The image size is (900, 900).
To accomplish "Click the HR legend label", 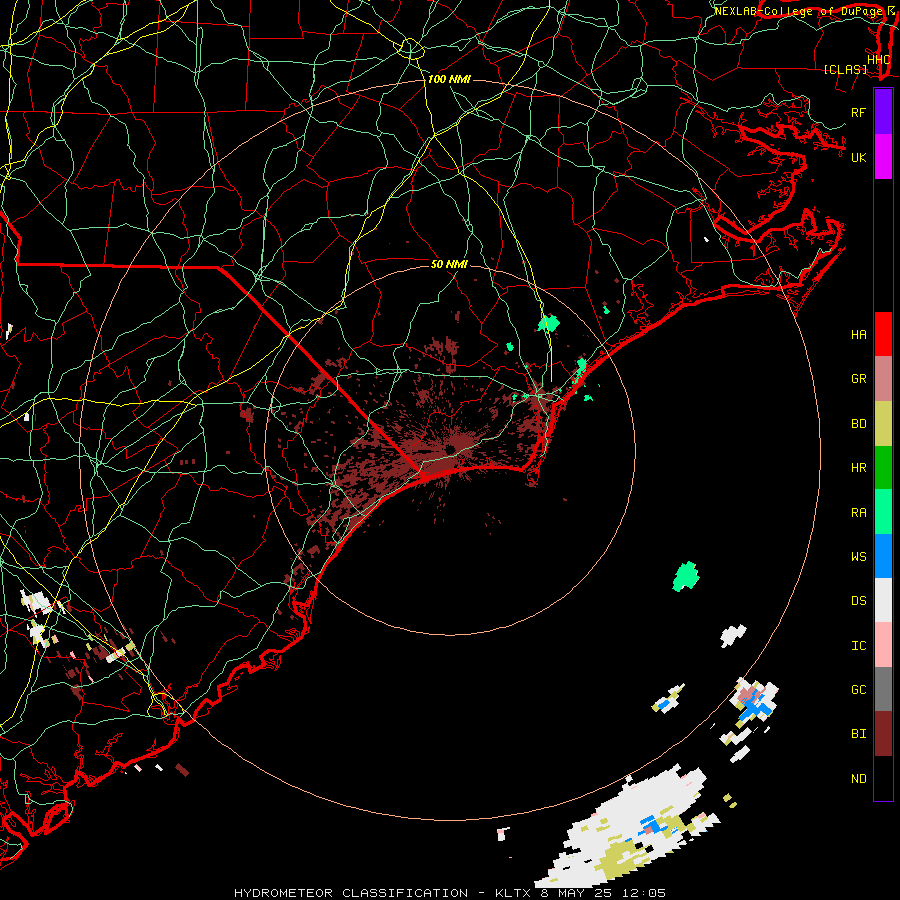I will pos(858,468).
